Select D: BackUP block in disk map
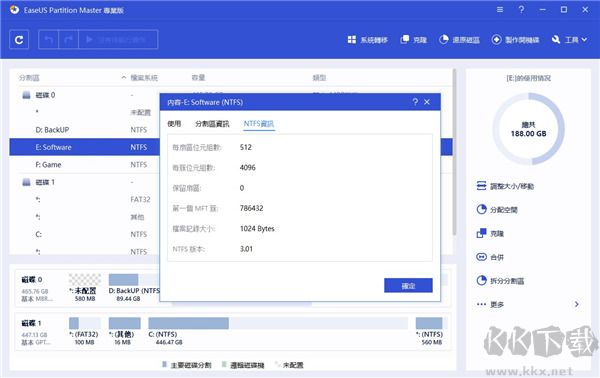600x378 pixels. point(134,287)
